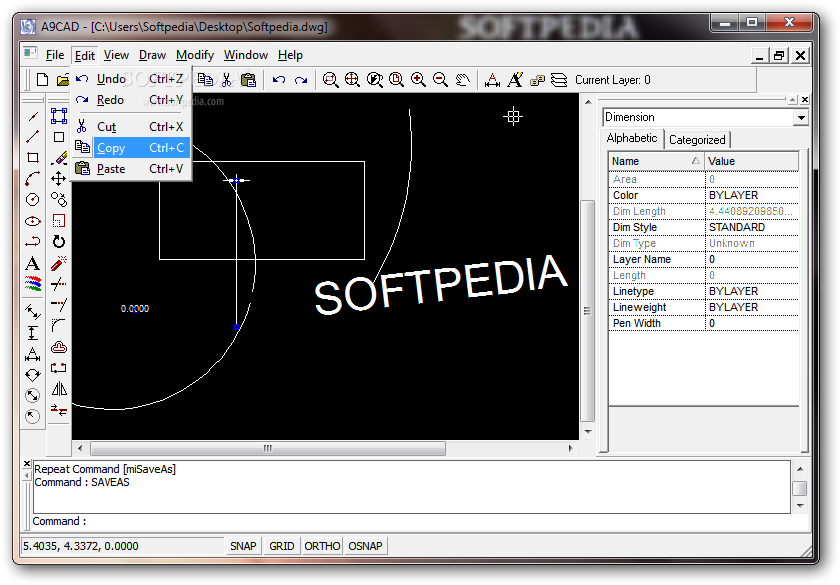
Task: Open the Modify menu
Action: point(194,55)
